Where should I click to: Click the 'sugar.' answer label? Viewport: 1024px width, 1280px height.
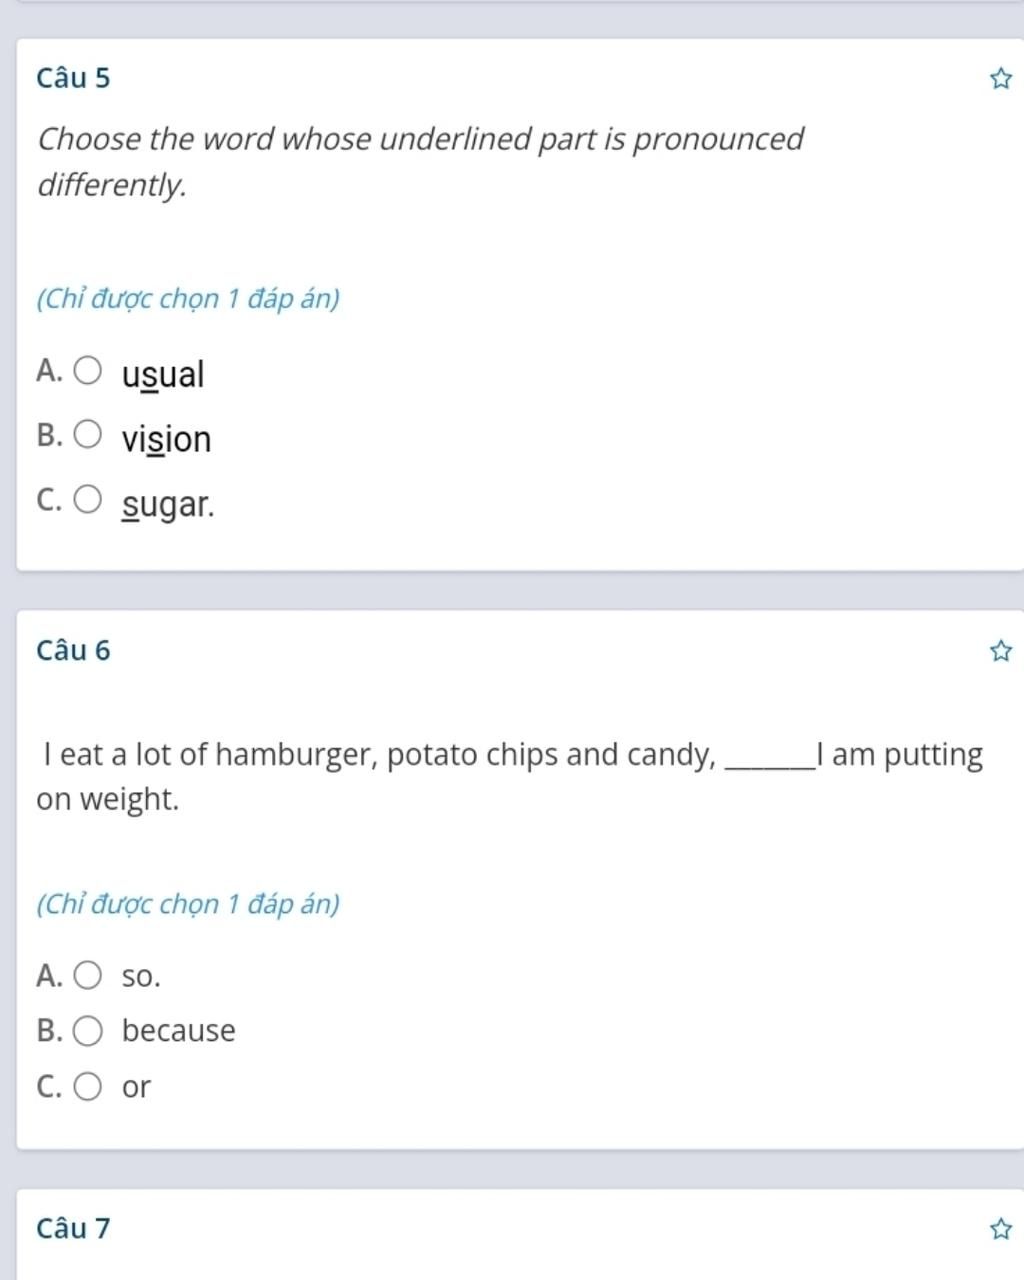point(168,504)
